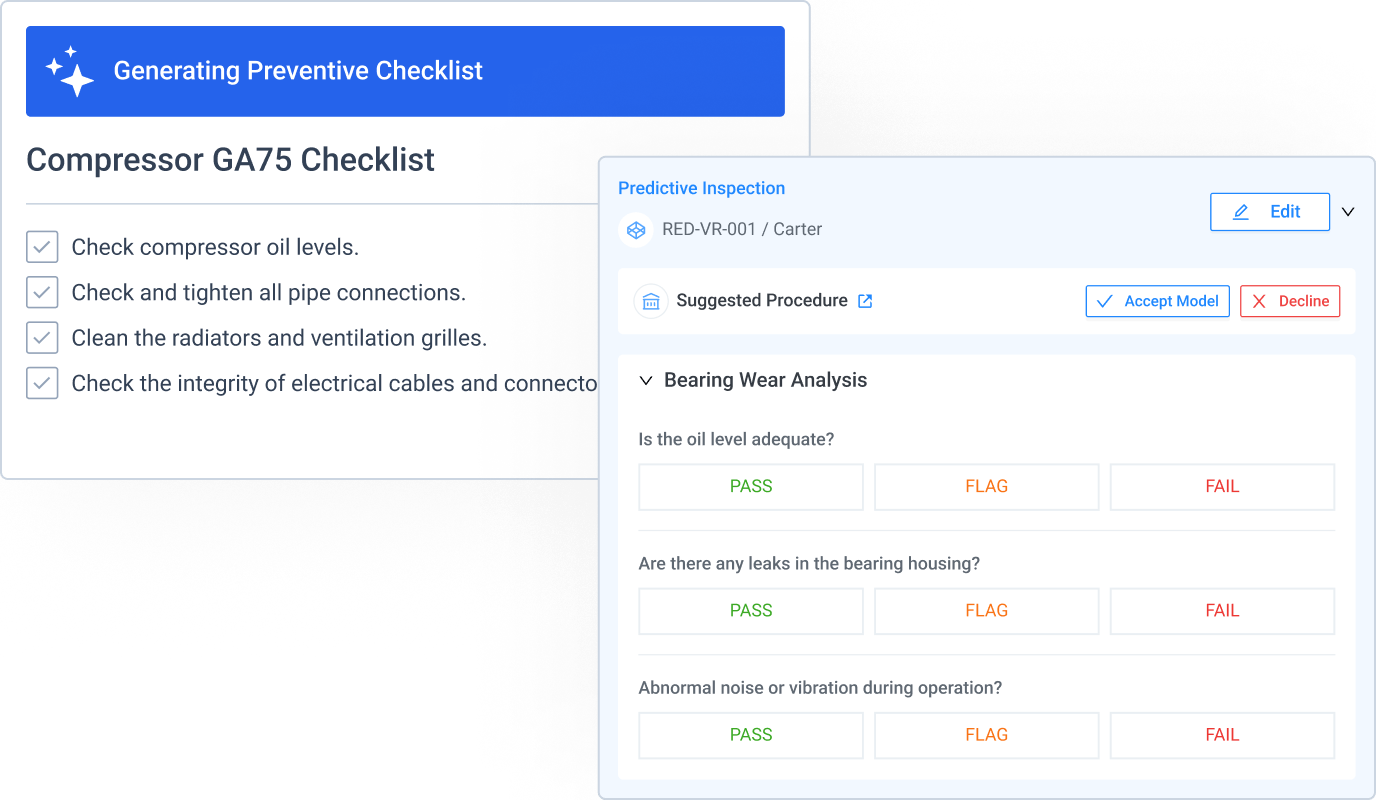Click the checkmark icon in Accept Model
The width and height of the screenshot is (1376, 800).
[1105, 301]
